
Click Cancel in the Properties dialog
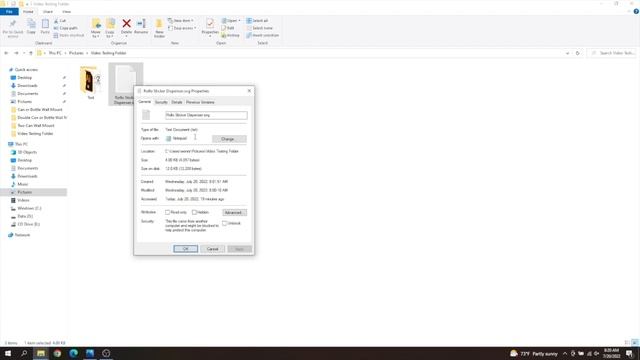pyautogui.click(x=212, y=249)
